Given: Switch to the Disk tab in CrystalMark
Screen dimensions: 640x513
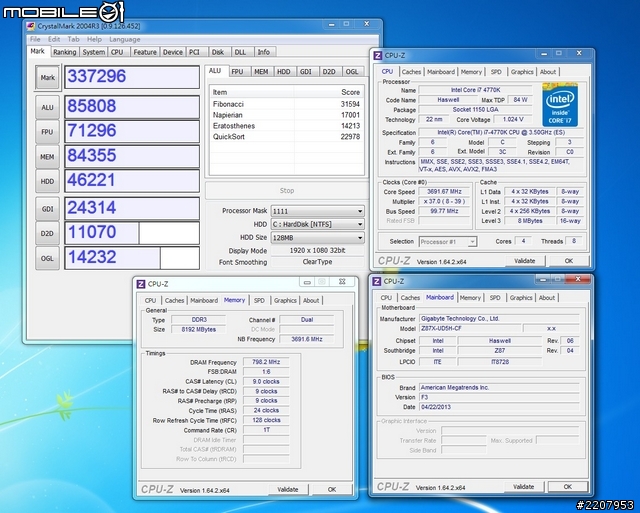Looking at the screenshot, I should (218, 52).
